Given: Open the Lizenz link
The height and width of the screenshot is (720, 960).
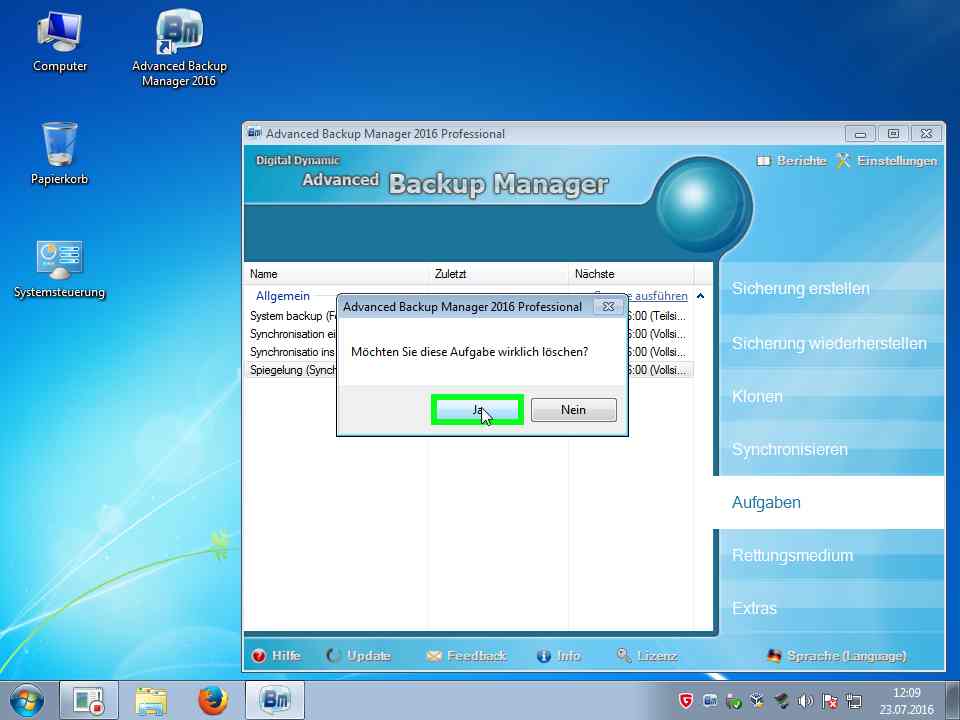Looking at the screenshot, I should pyautogui.click(x=657, y=656).
